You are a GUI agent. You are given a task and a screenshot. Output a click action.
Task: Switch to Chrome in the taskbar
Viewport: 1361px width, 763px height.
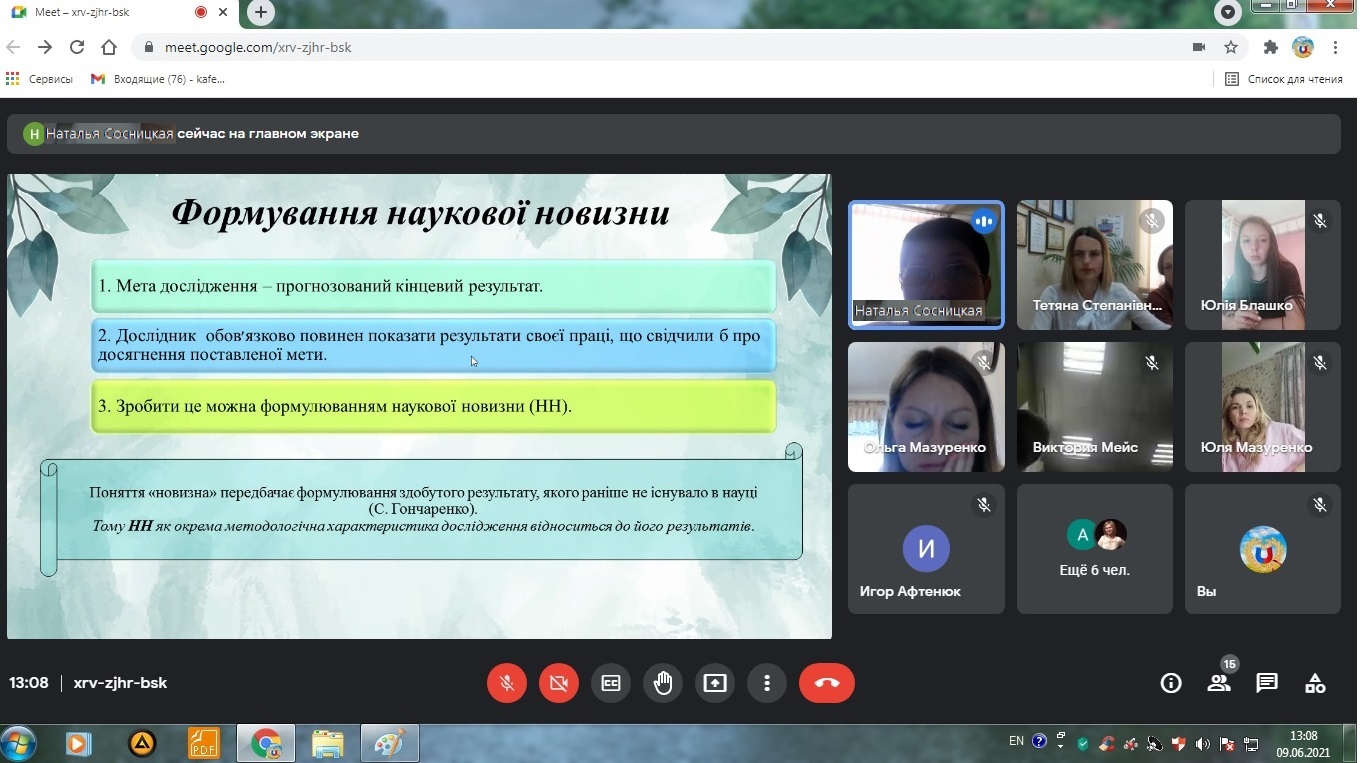coord(266,744)
